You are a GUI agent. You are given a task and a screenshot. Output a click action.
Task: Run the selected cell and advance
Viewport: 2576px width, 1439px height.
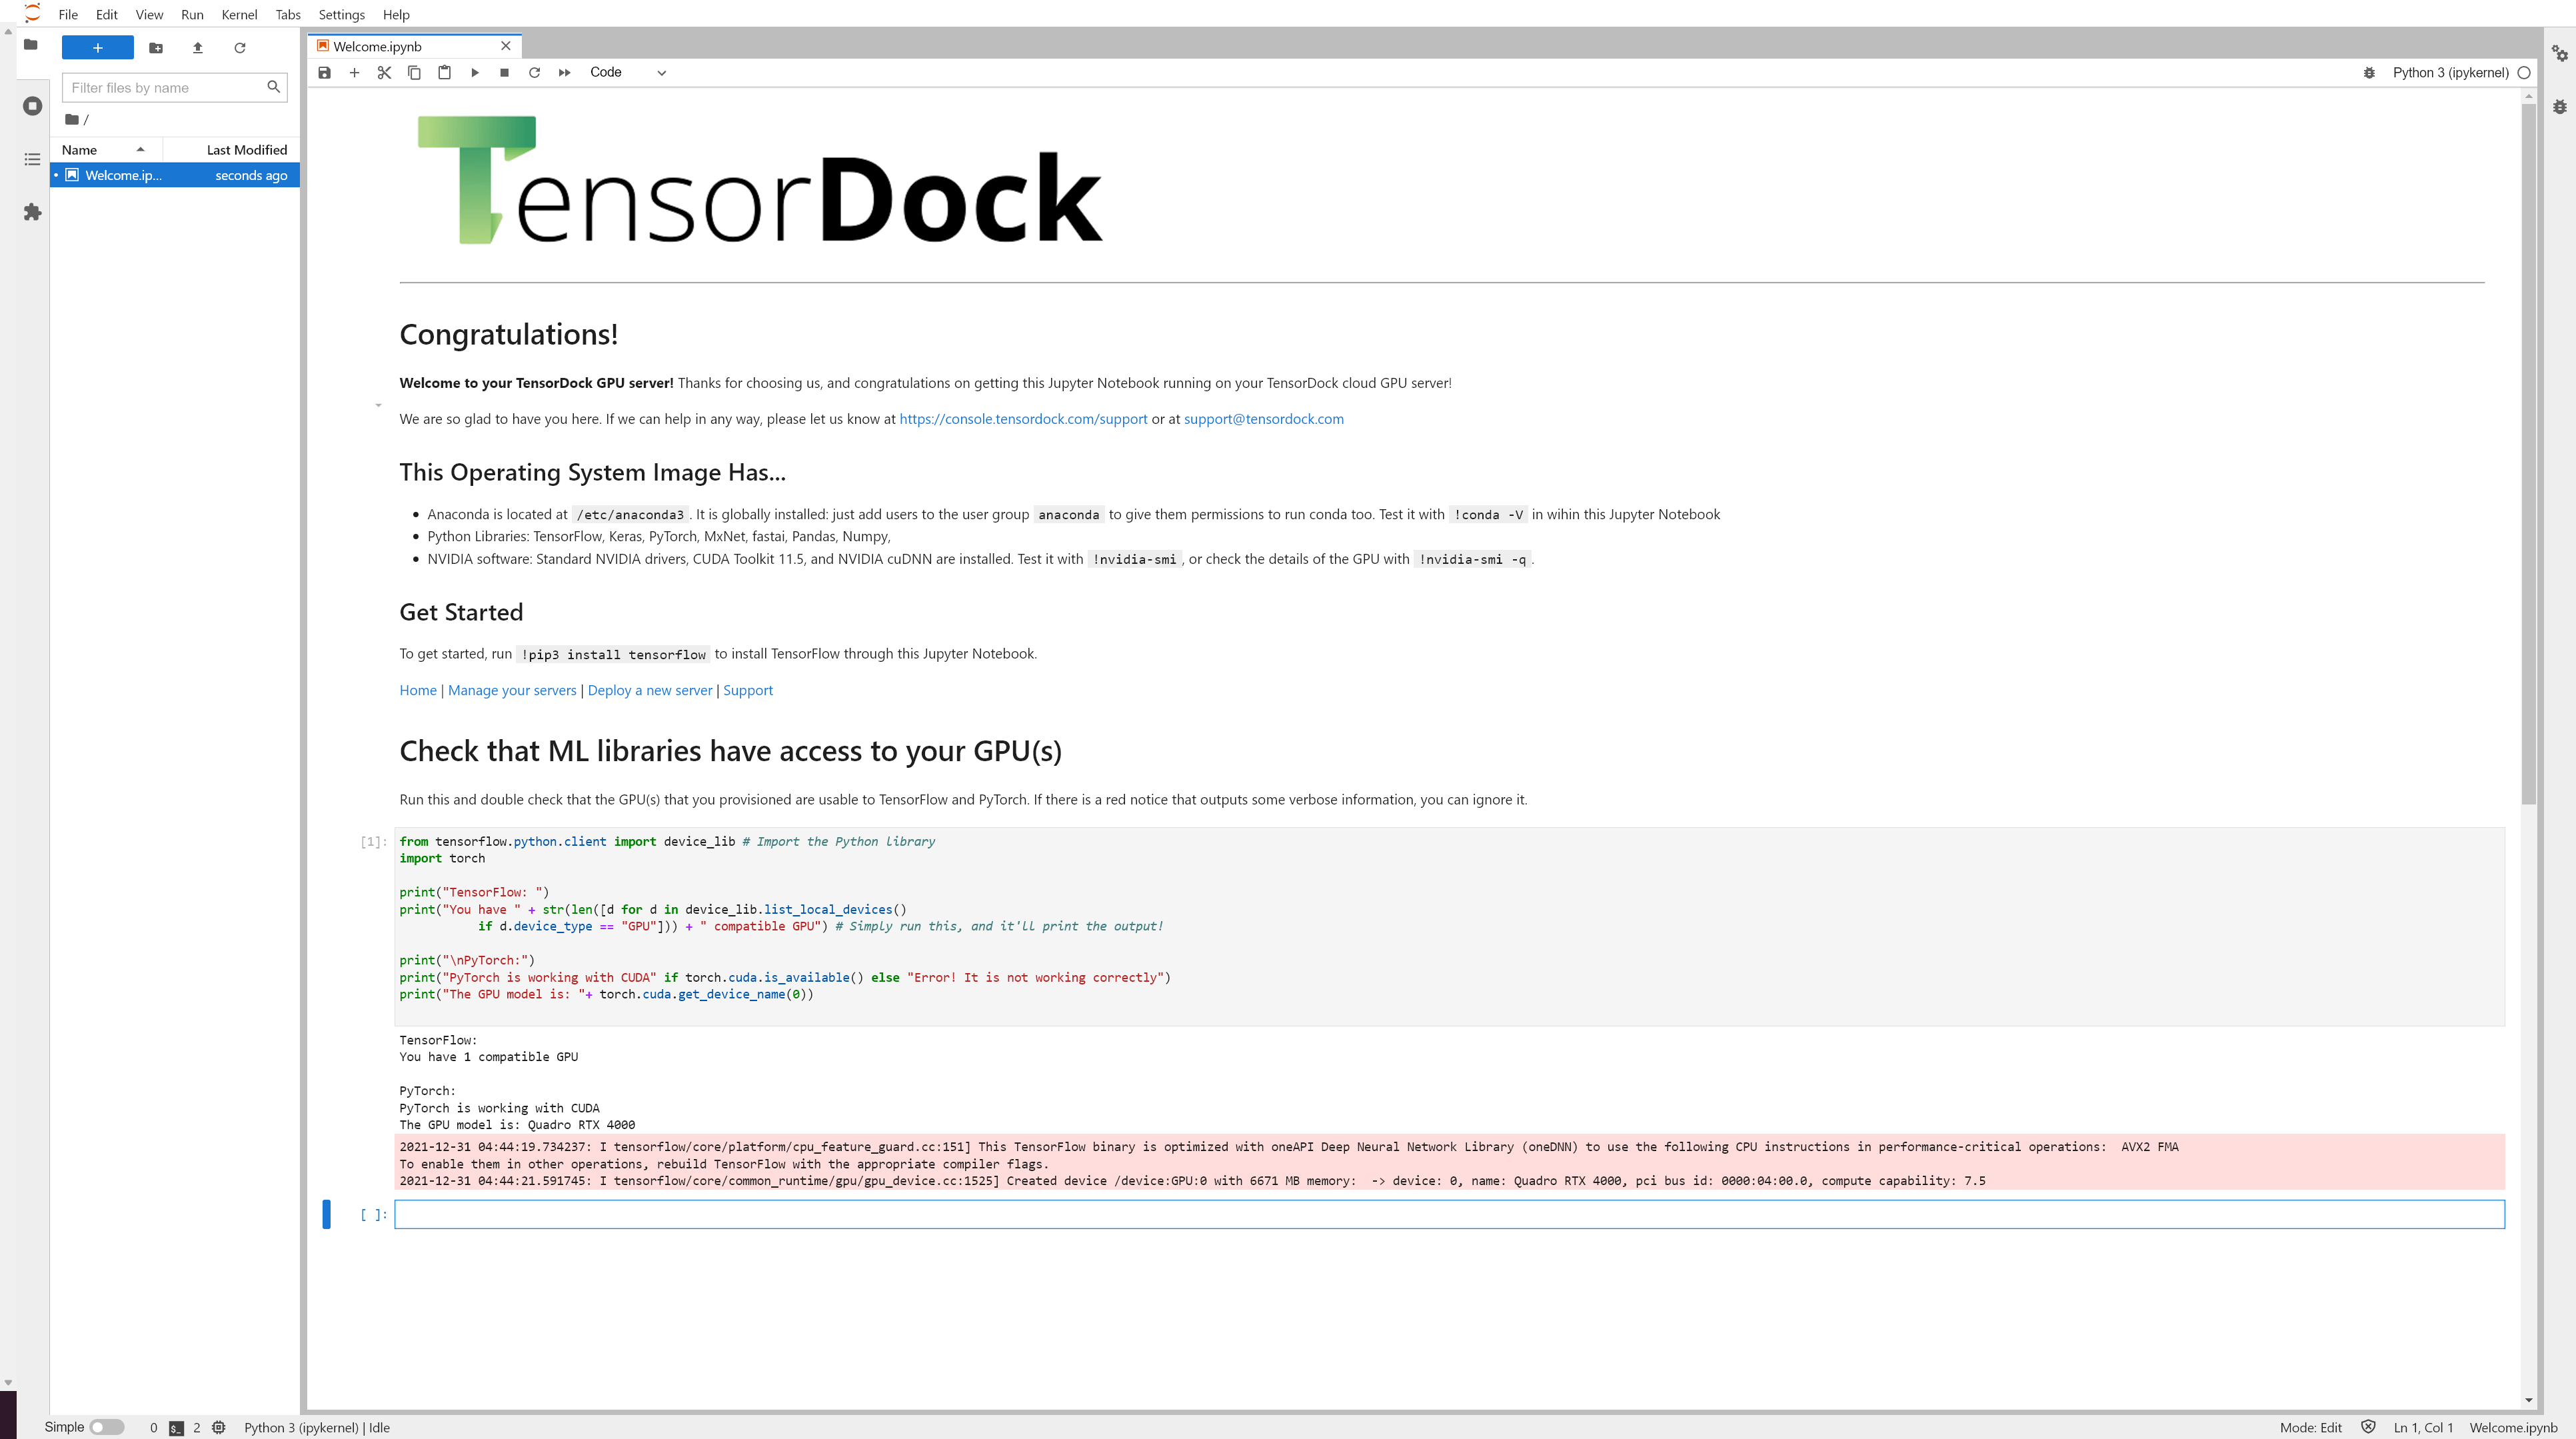click(x=475, y=72)
